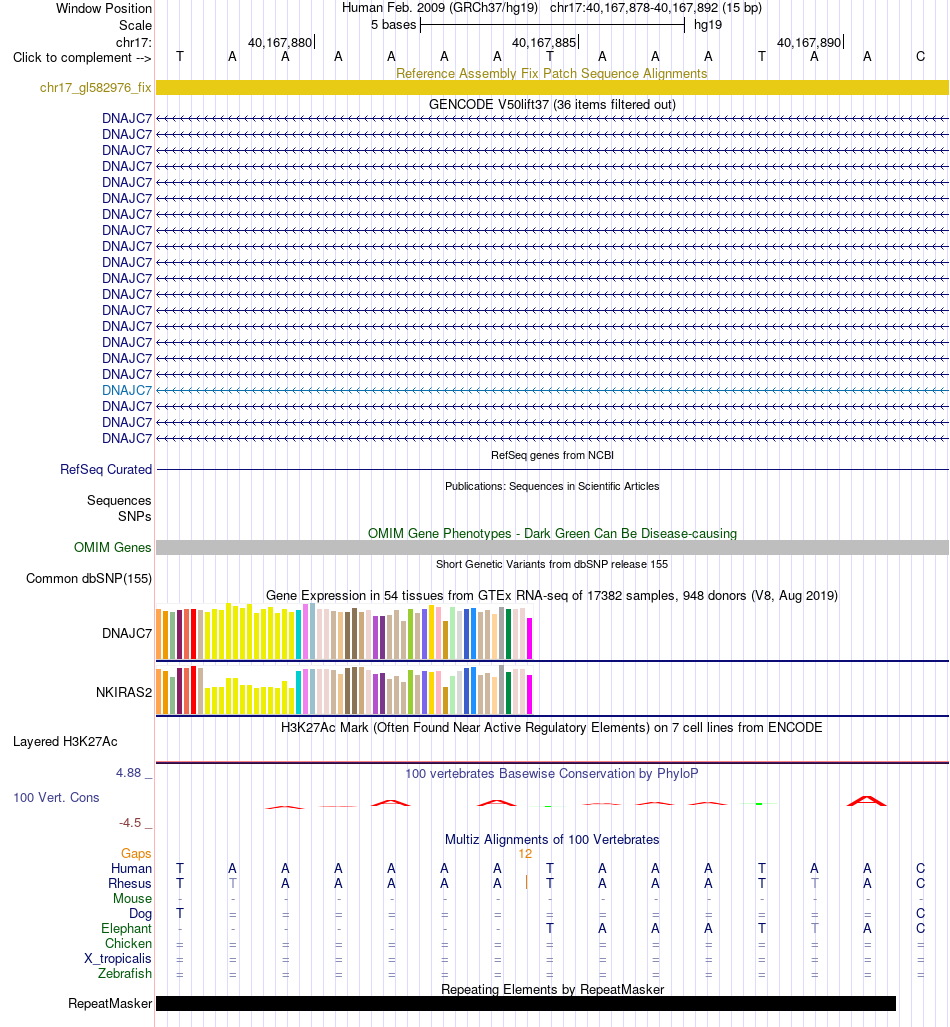950x1027 pixels.
Task: Click the NKIRAS2 GTEx track label
Action: pyautogui.click(x=124, y=692)
